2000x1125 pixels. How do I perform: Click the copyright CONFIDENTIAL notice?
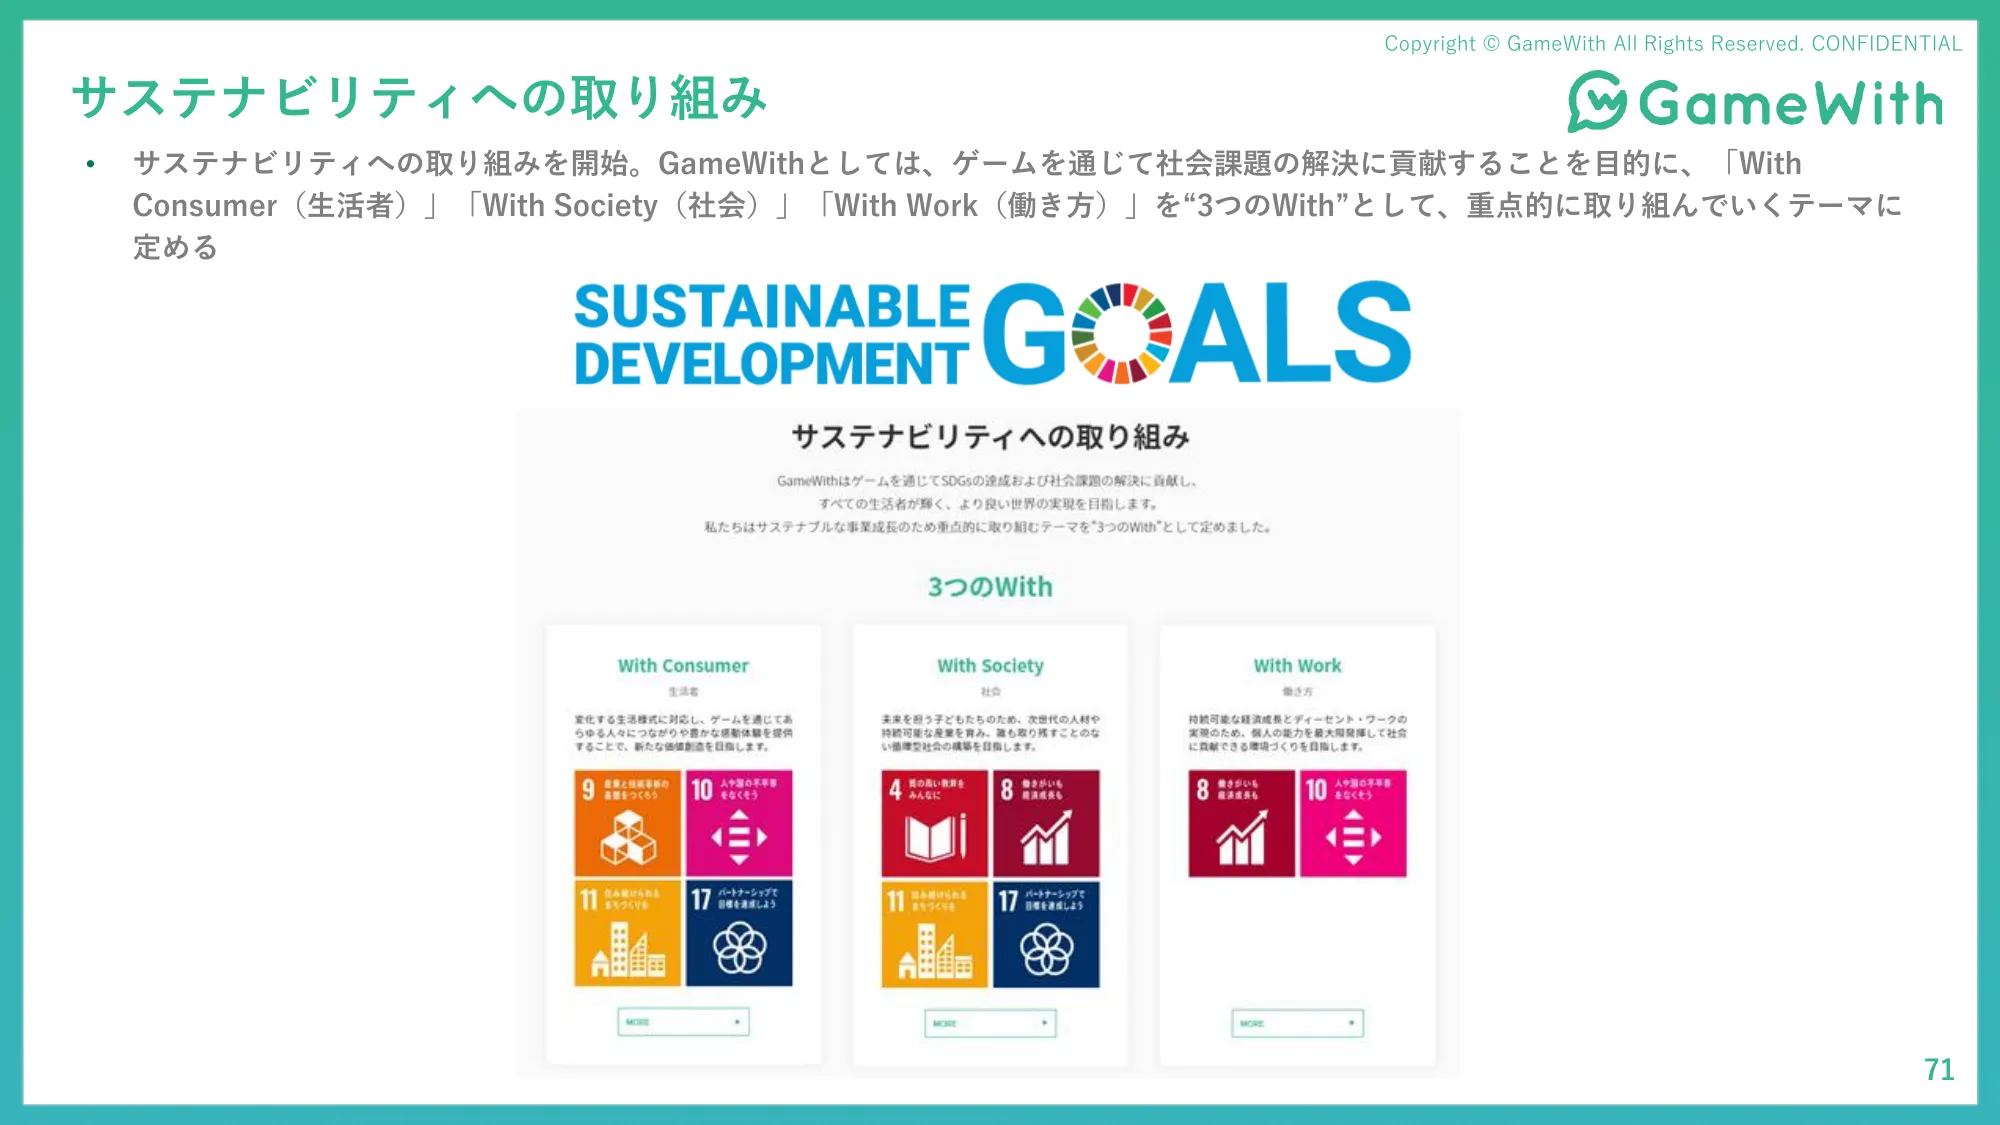pyautogui.click(x=1673, y=44)
